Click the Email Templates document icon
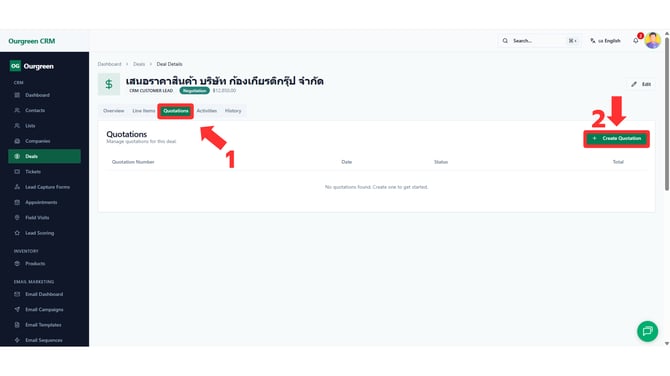Viewport: 670px width, 376px height. 17,325
